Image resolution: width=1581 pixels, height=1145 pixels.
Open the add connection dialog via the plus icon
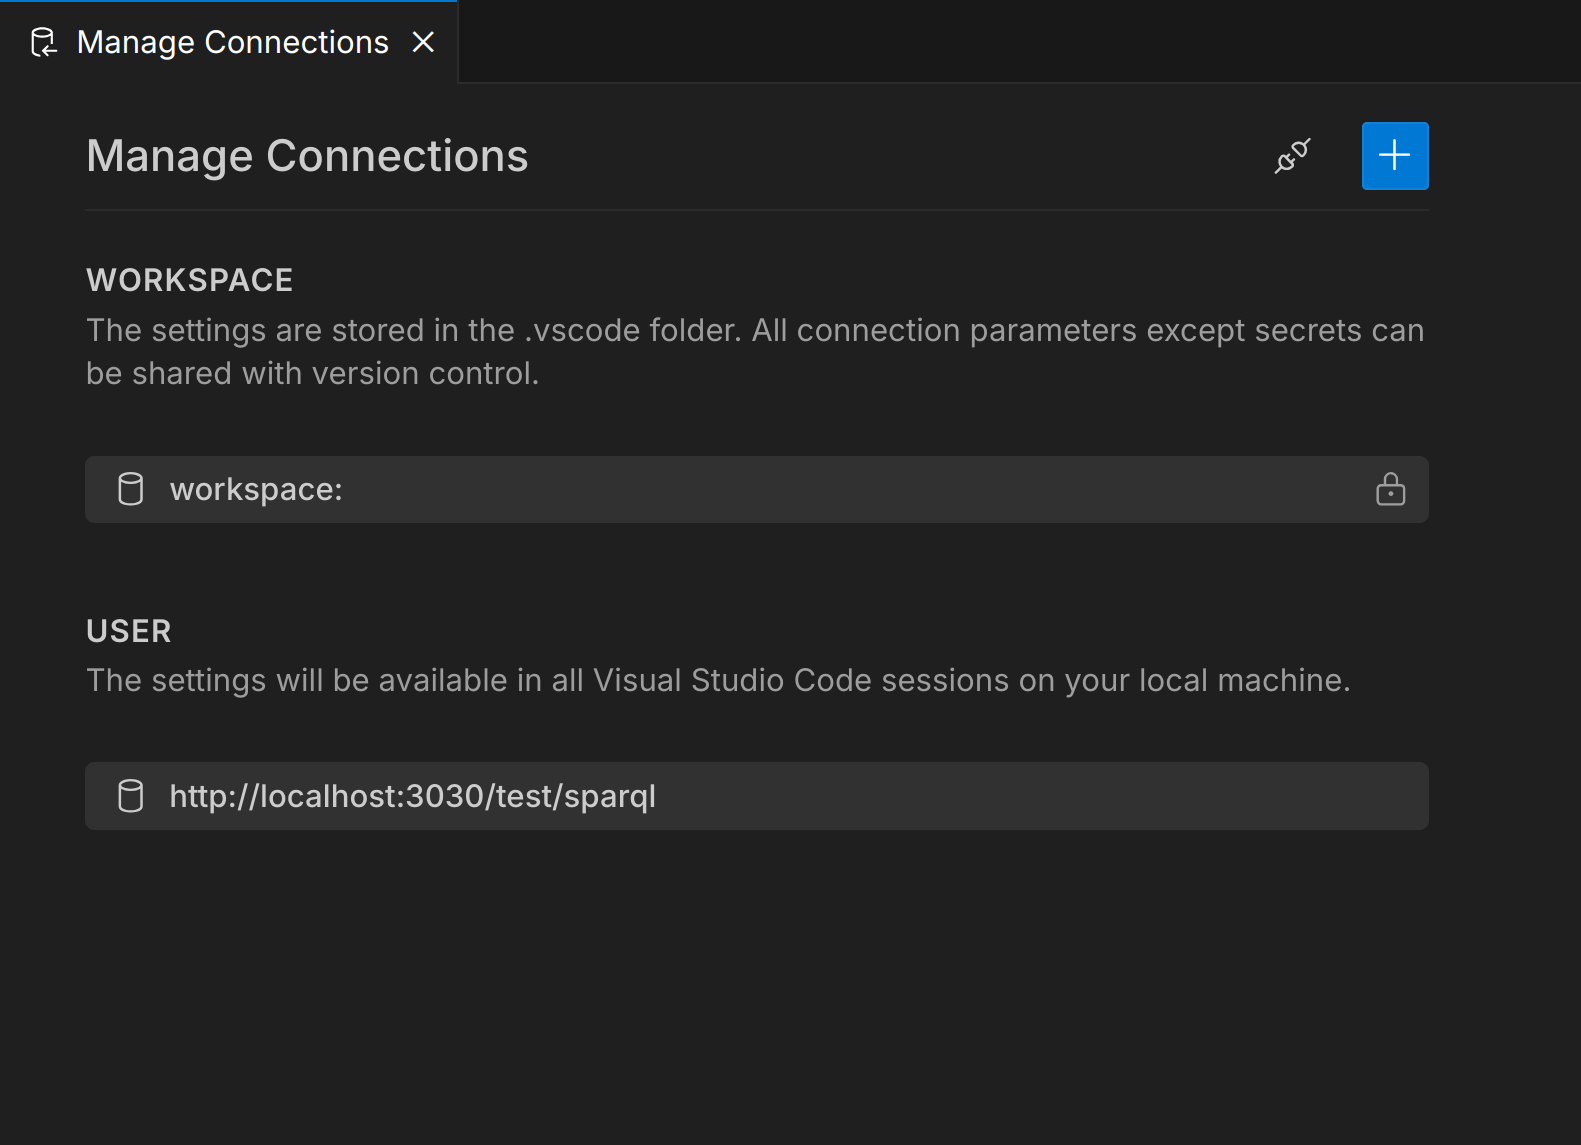(1394, 155)
